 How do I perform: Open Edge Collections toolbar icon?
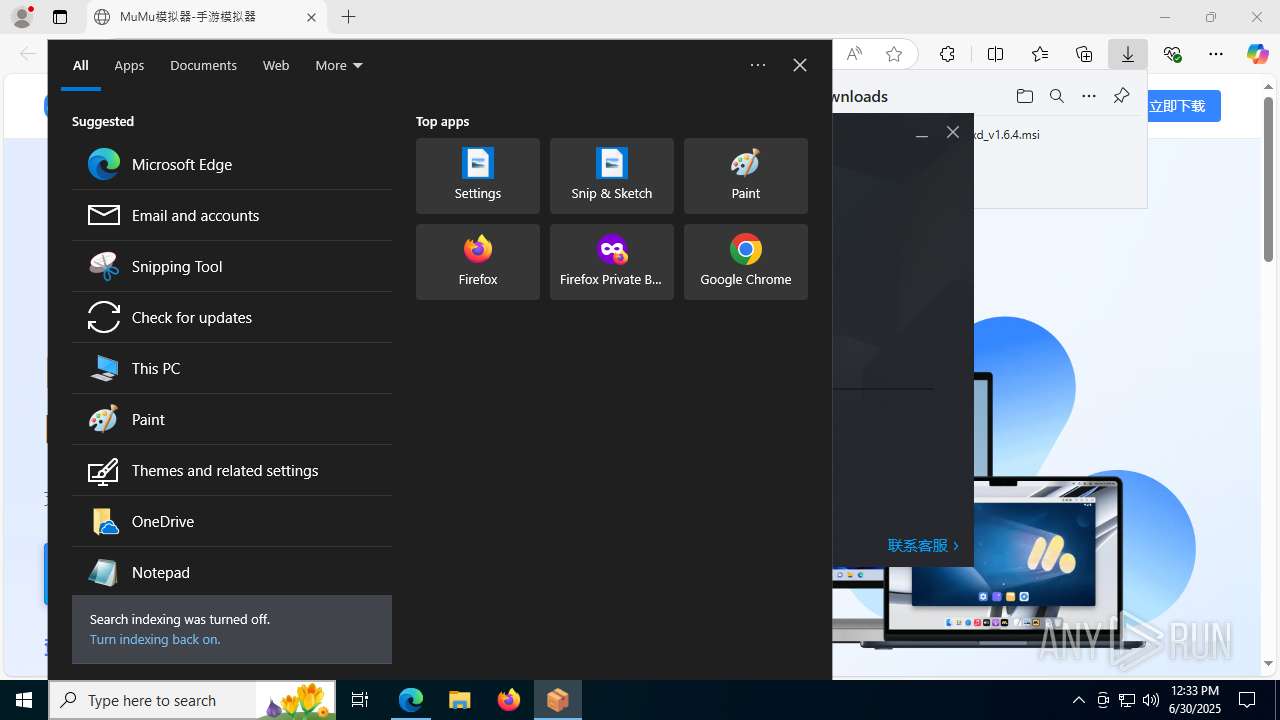(x=1084, y=54)
